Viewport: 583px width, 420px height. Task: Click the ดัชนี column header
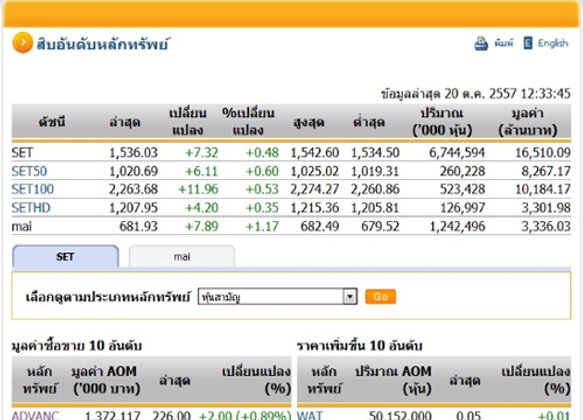(x=52, y=122)
